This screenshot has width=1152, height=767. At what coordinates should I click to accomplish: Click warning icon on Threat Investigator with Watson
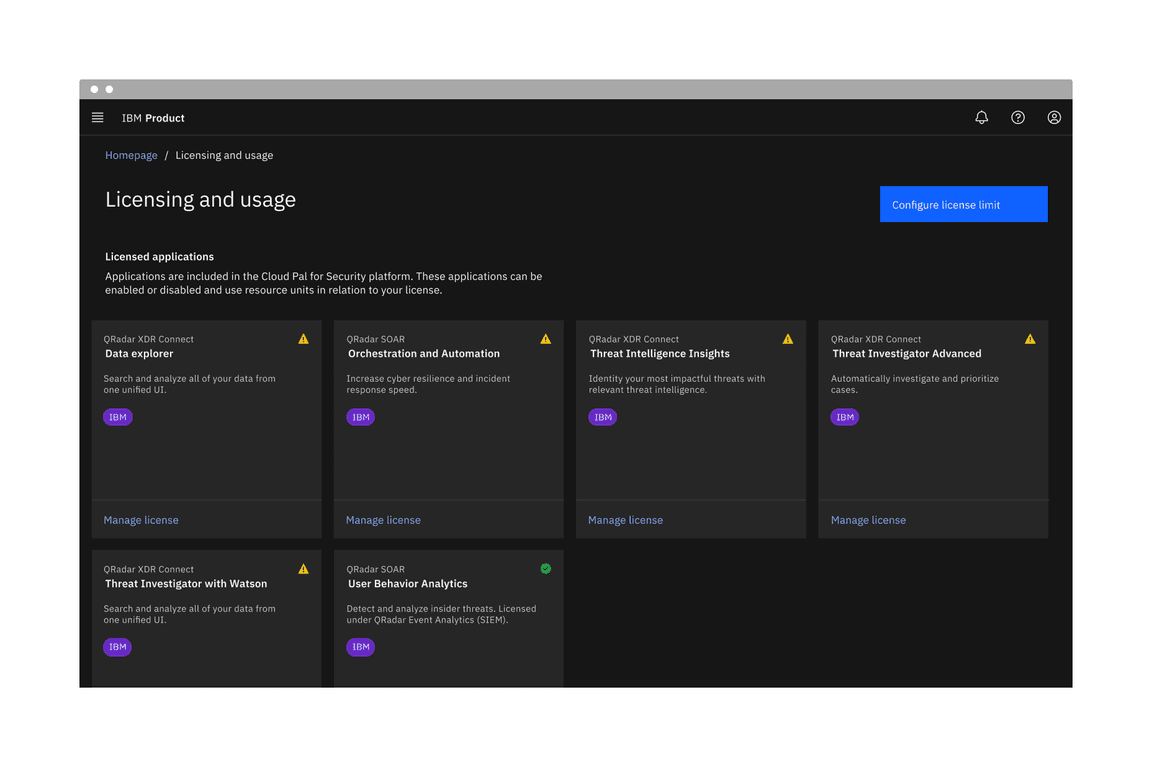point(303,569)
